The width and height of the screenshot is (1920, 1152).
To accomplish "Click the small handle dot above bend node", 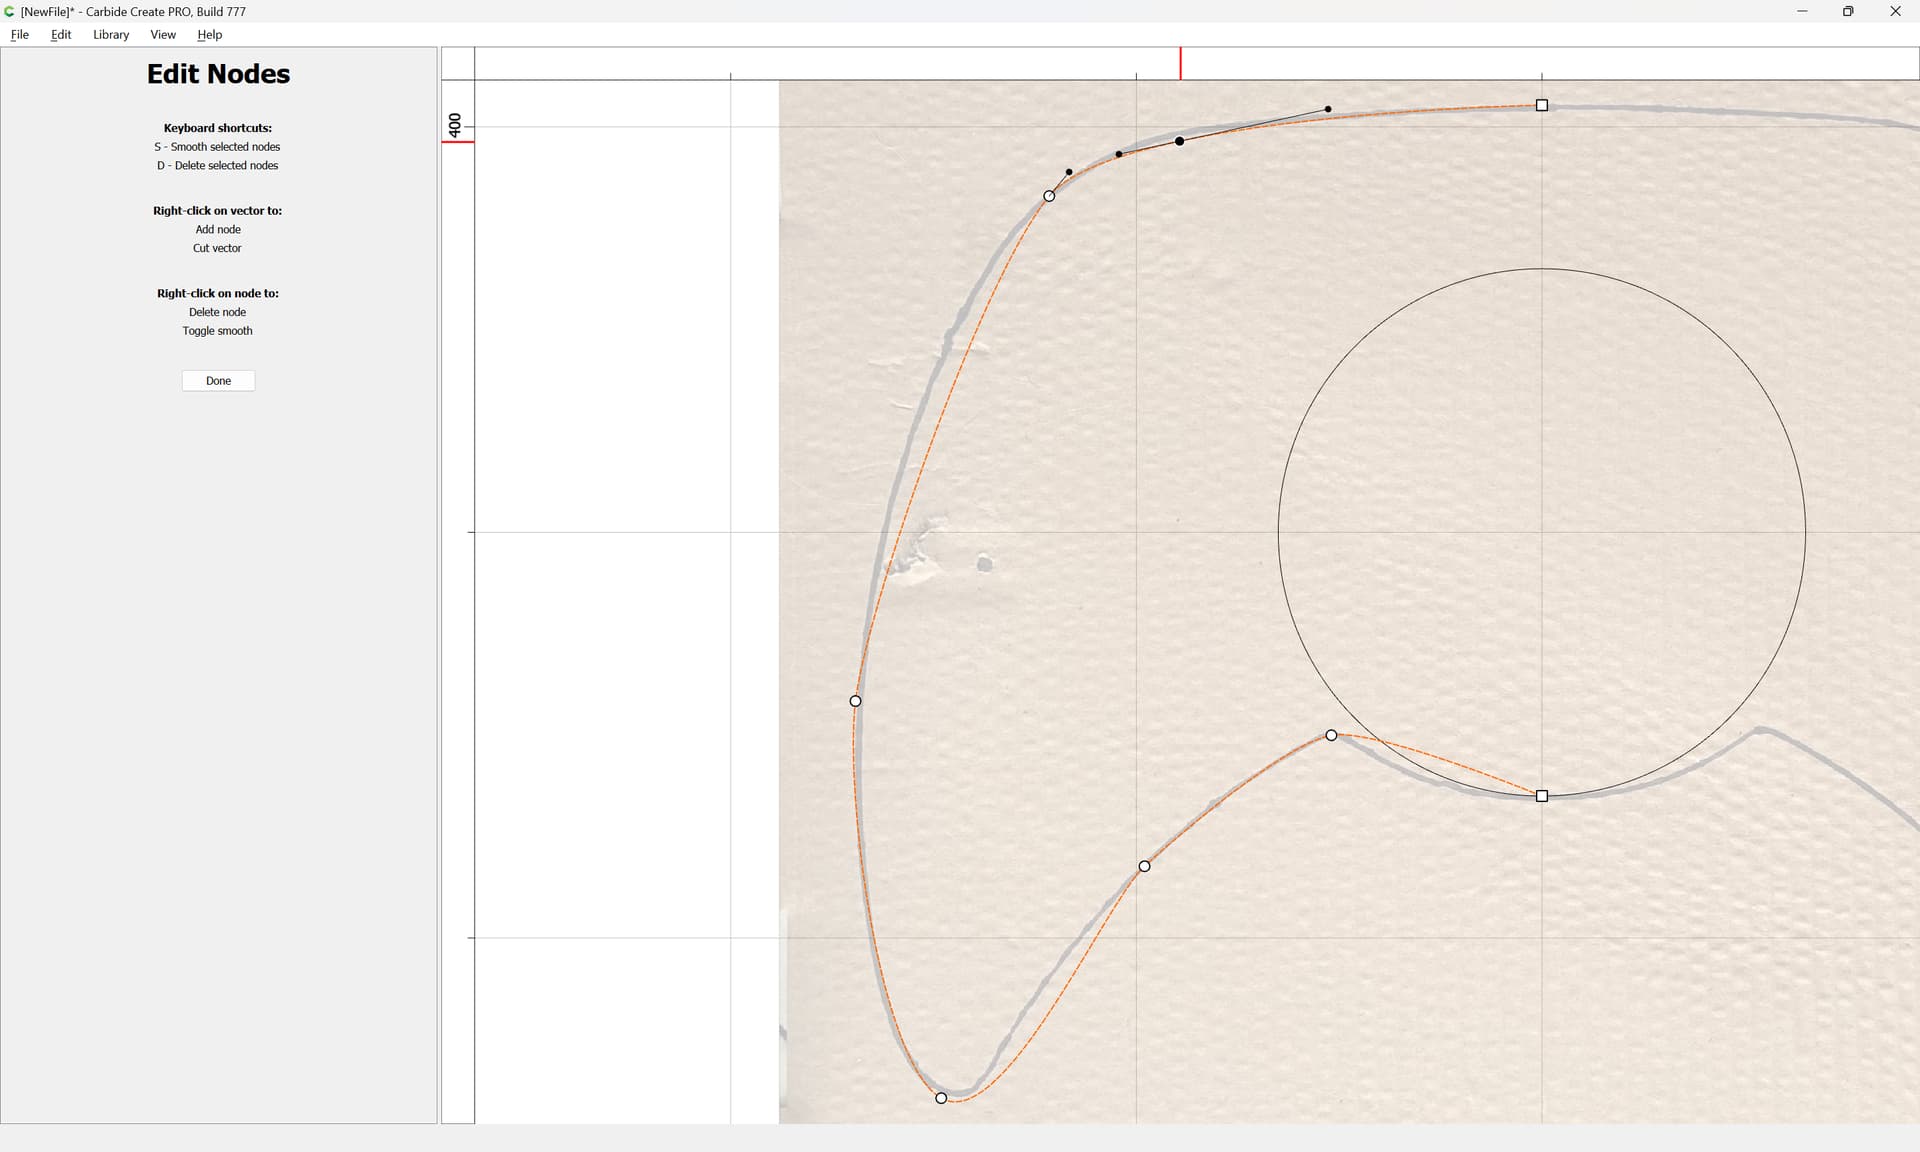I will [1069, 172].
